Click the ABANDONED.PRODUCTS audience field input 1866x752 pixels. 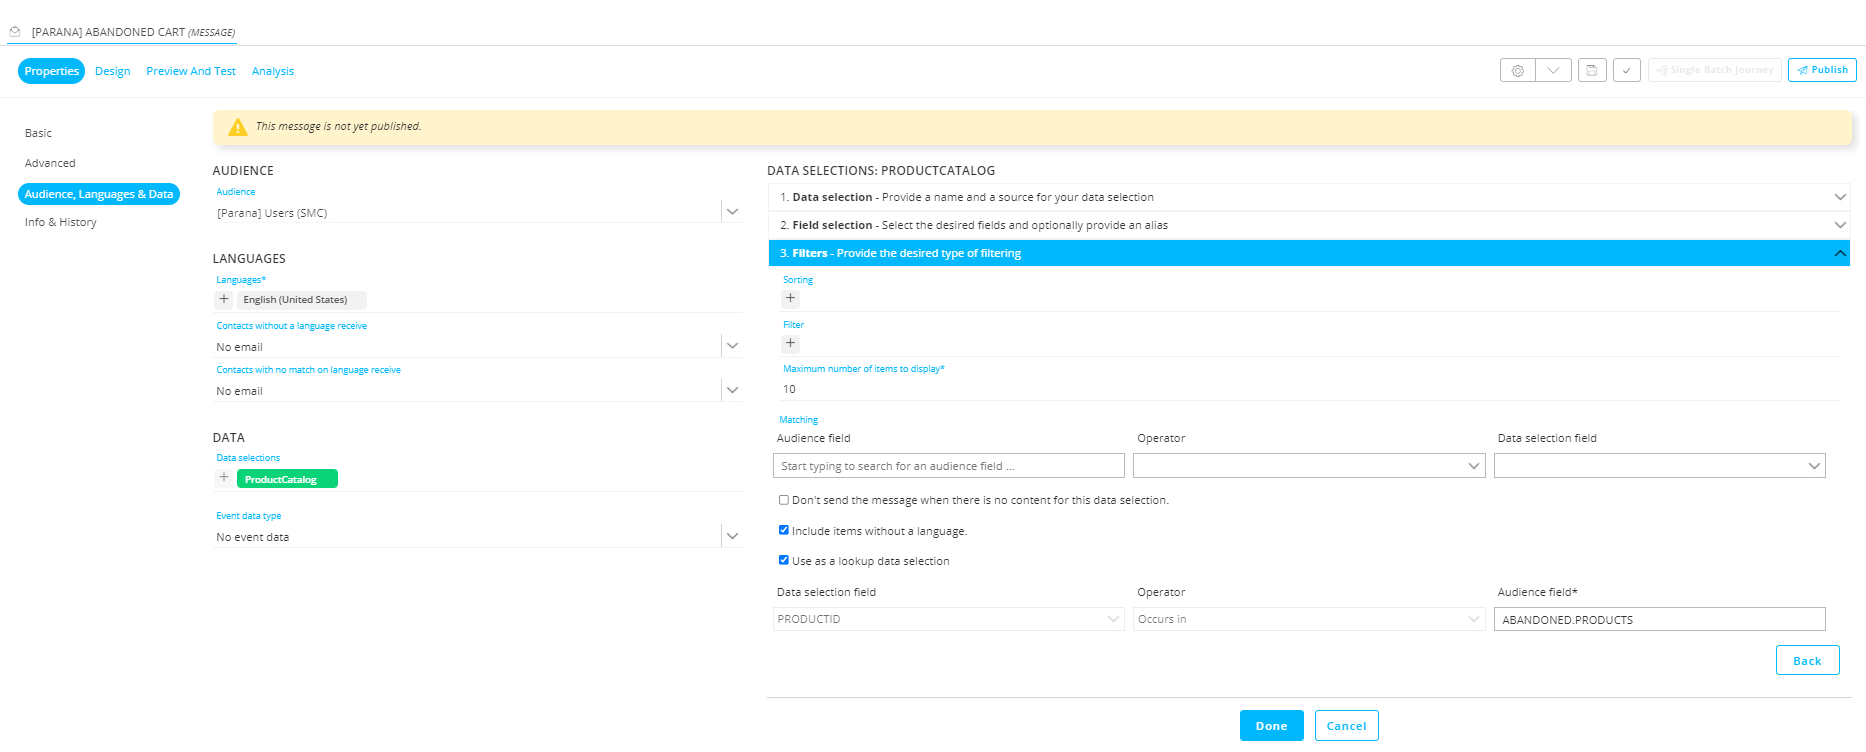pyautogui.click(x=1658, y=620)
